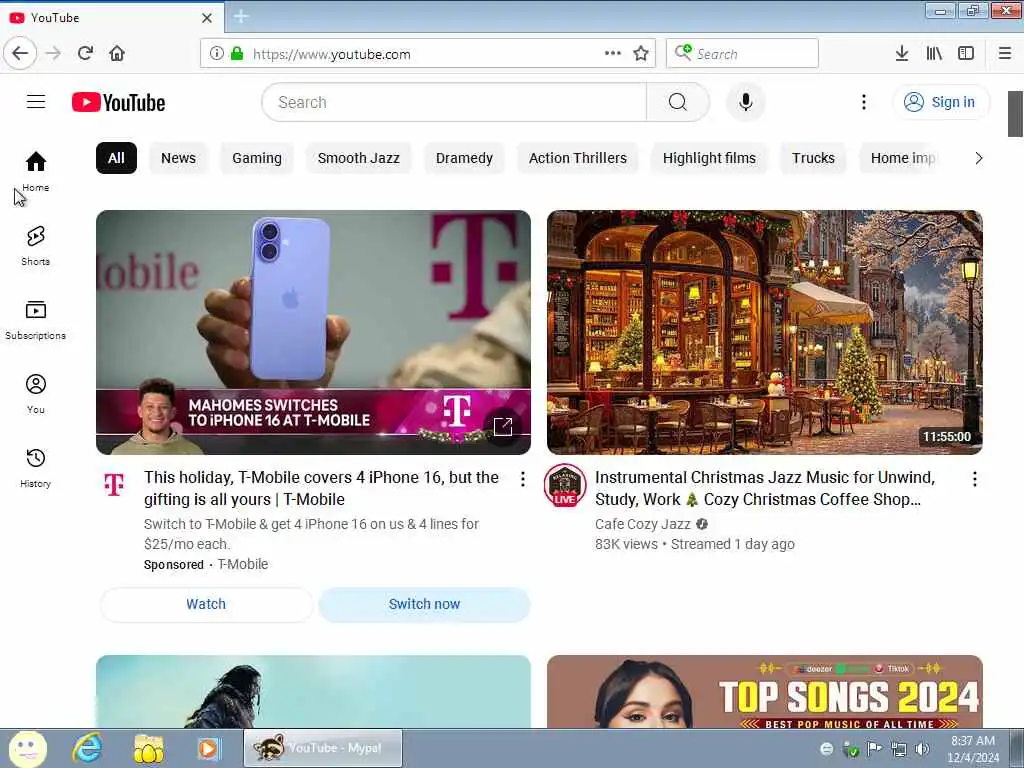Click the green padlock security icon
The image size is (1024, 768).
click(x=237, y=53)
